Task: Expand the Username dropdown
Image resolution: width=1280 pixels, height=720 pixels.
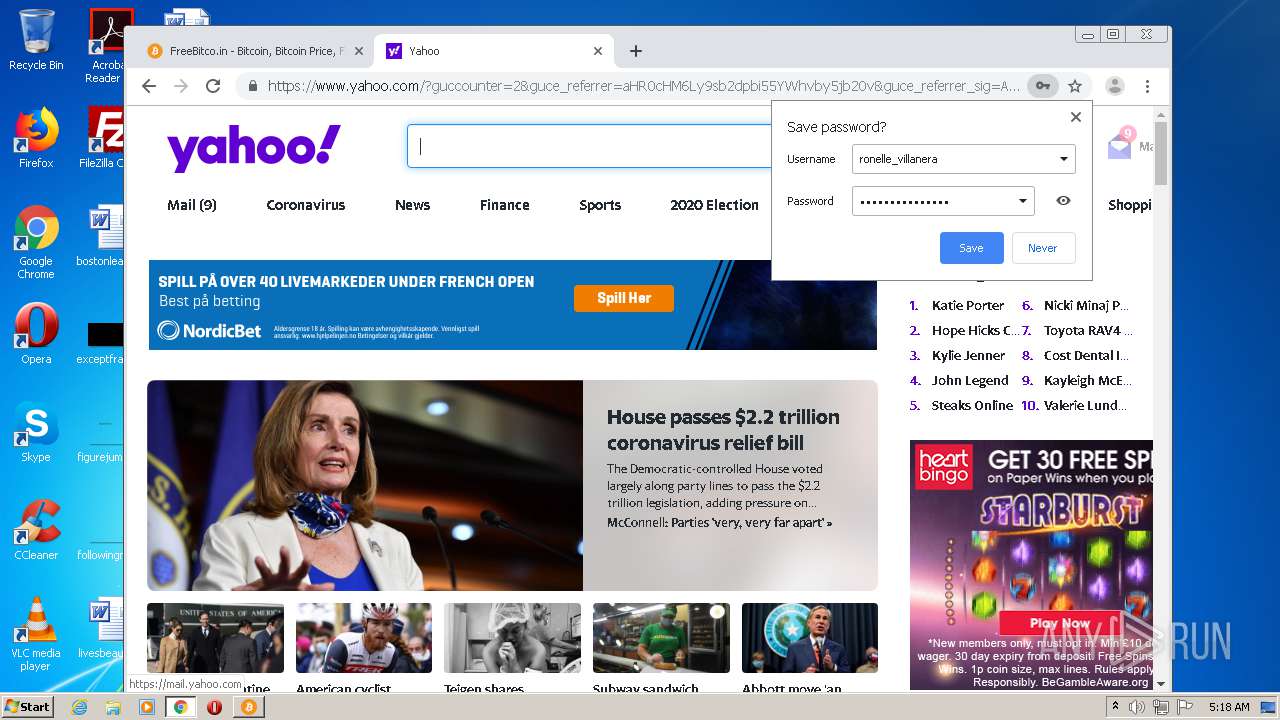Action: [x=1063, y=159]
